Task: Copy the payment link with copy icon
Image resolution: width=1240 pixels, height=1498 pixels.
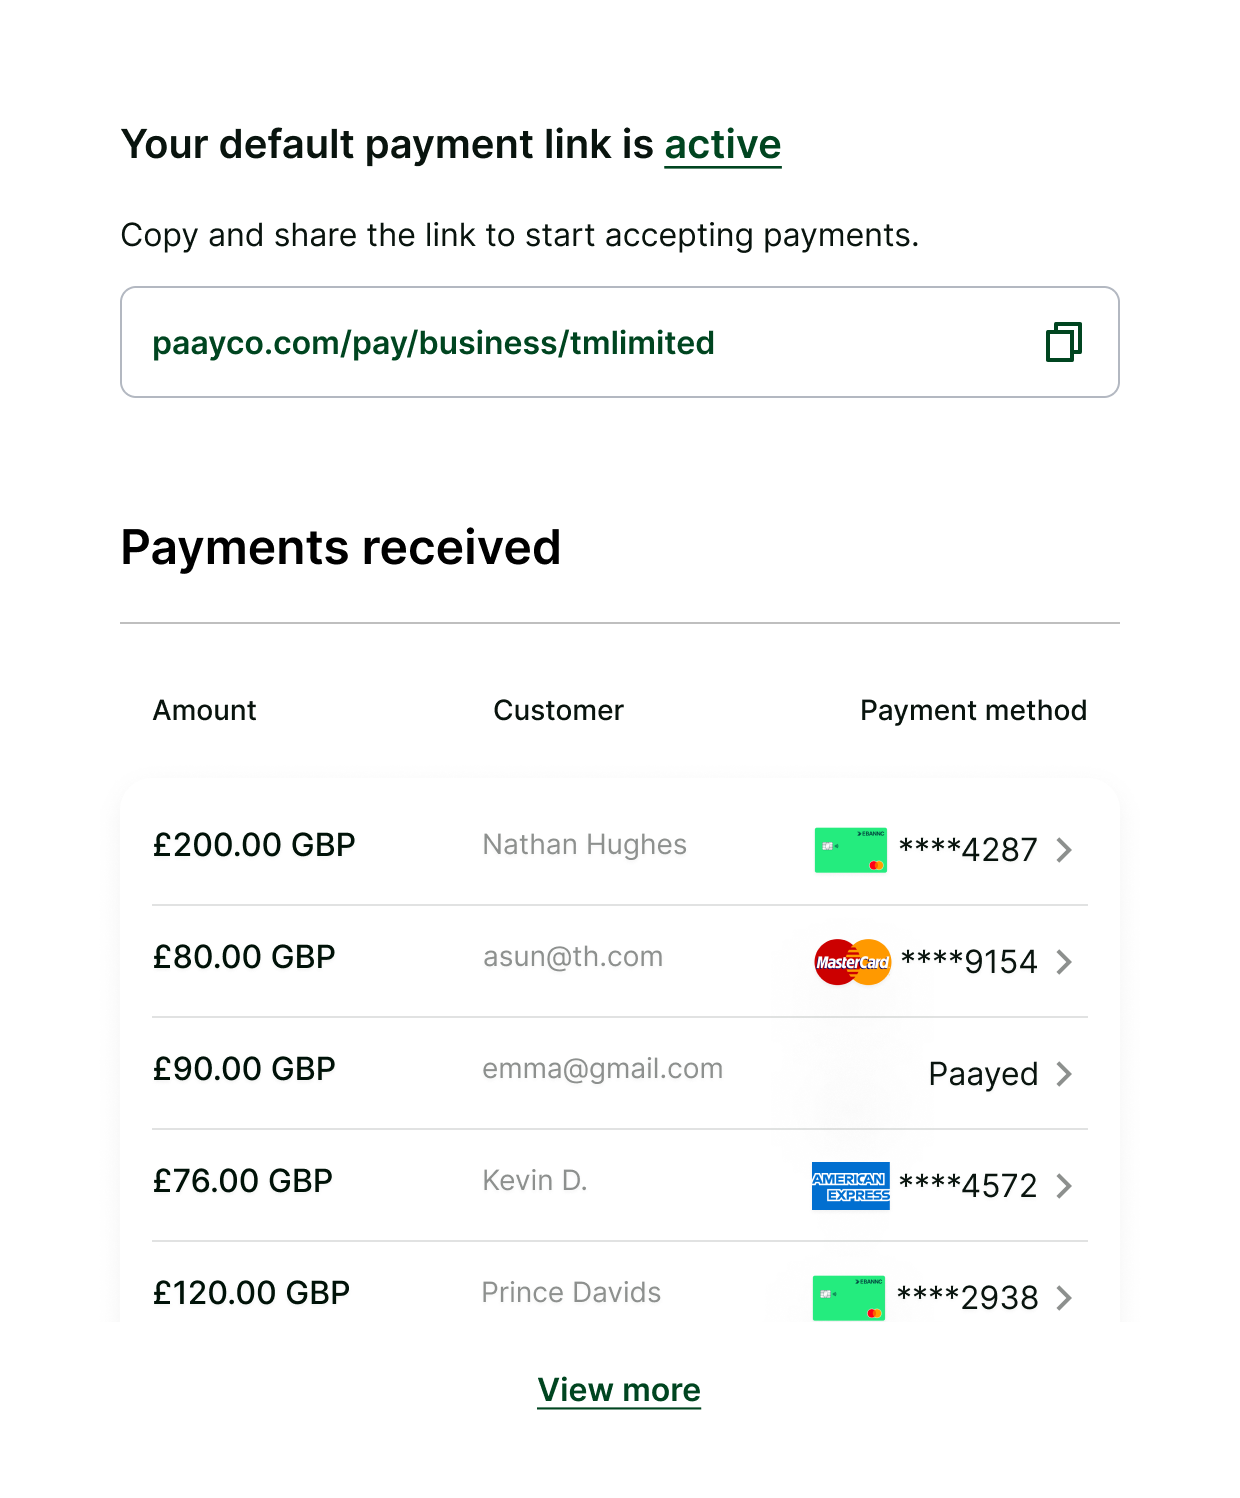Action: coord(1064,342)
